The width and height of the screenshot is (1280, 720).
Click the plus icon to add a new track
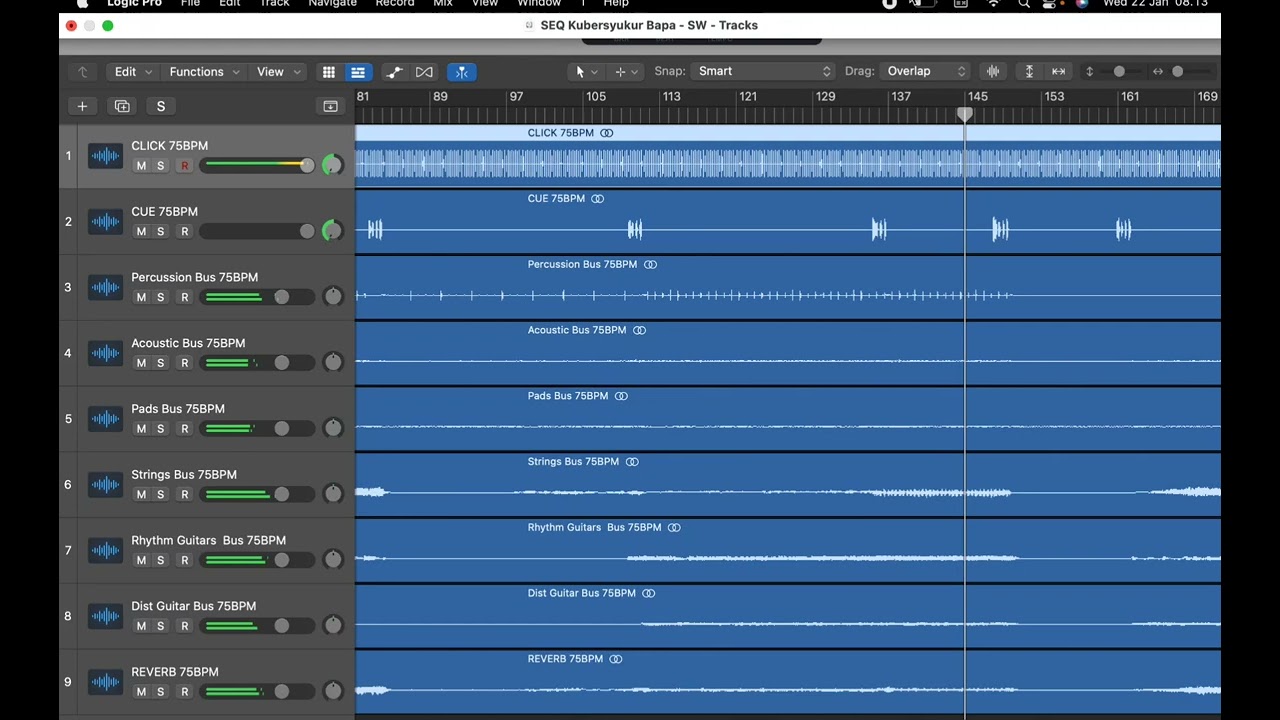pos(82,106)
